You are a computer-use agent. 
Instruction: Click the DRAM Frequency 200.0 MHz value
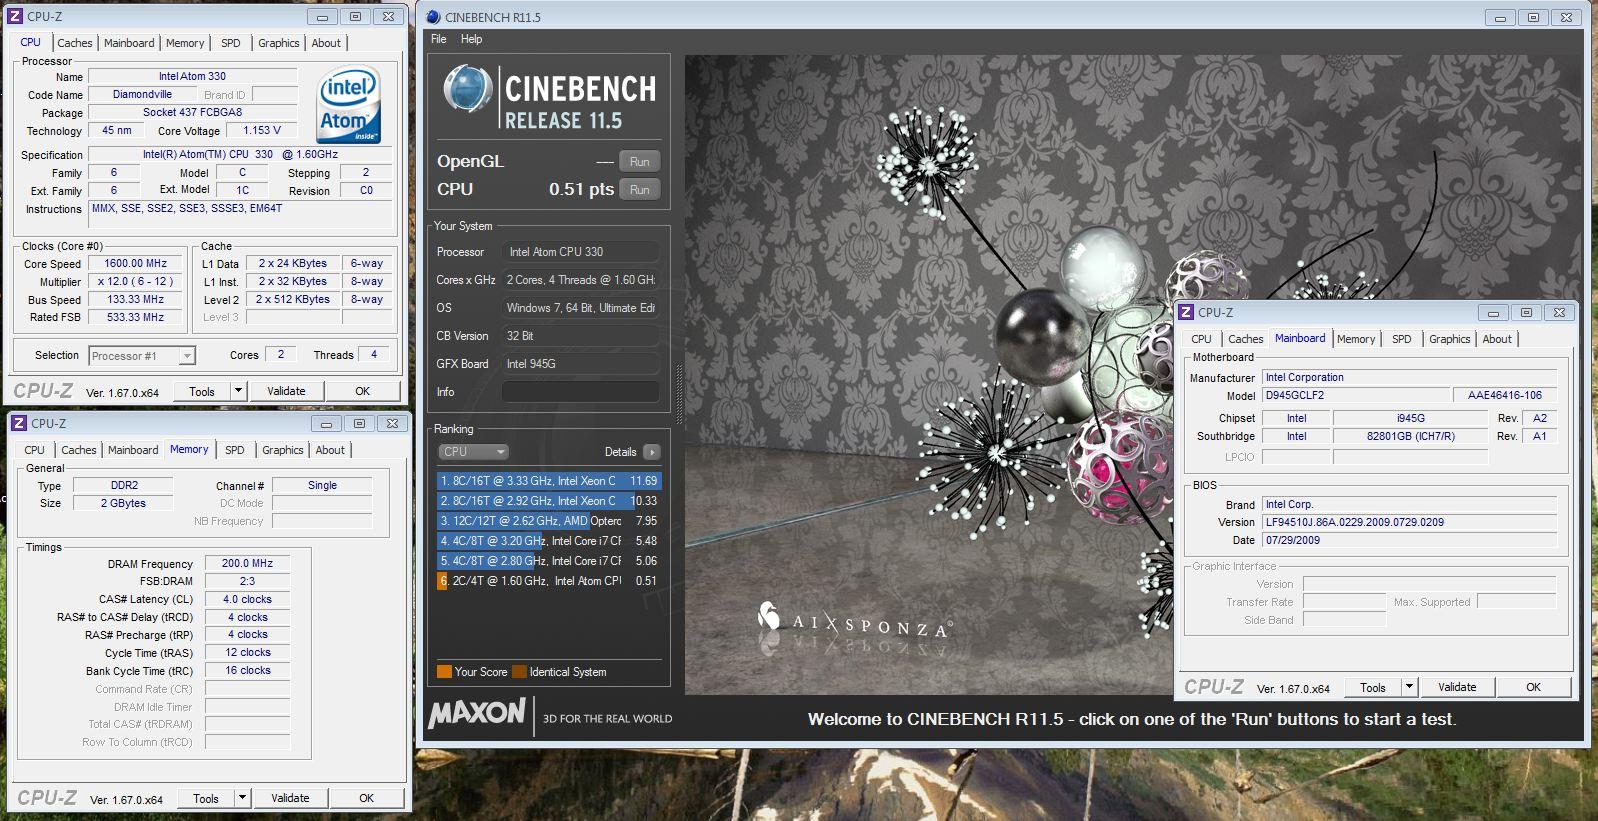247,563
